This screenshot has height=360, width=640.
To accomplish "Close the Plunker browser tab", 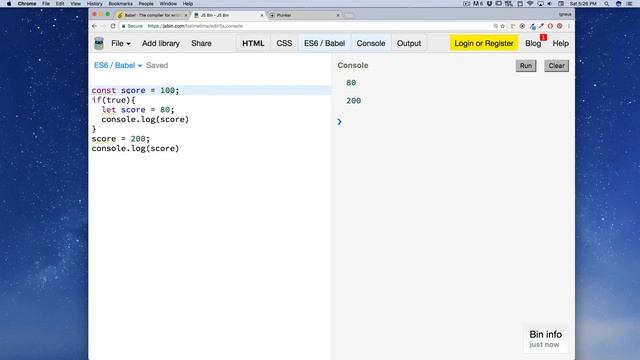I will click(x=338, y=15).
